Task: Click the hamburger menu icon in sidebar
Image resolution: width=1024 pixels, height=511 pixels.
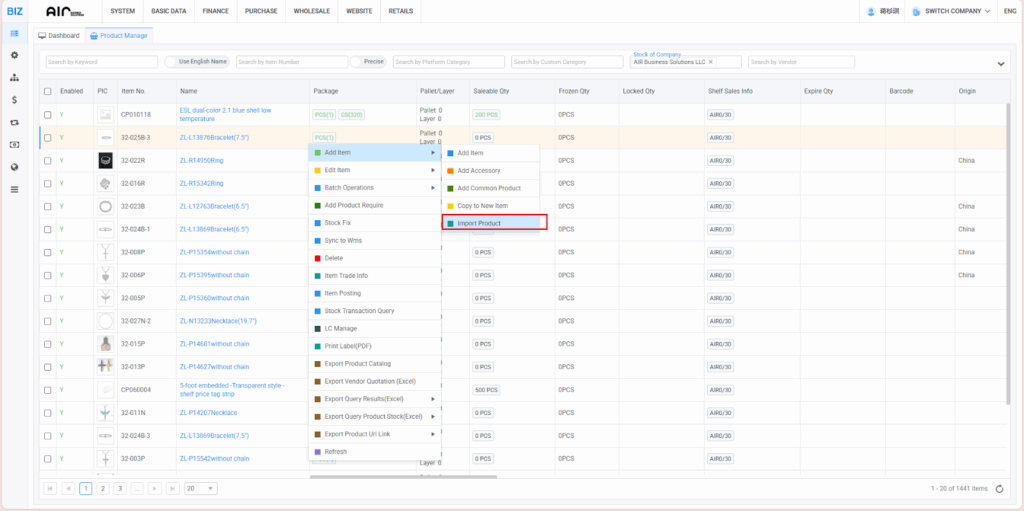Action: point(14,188)
